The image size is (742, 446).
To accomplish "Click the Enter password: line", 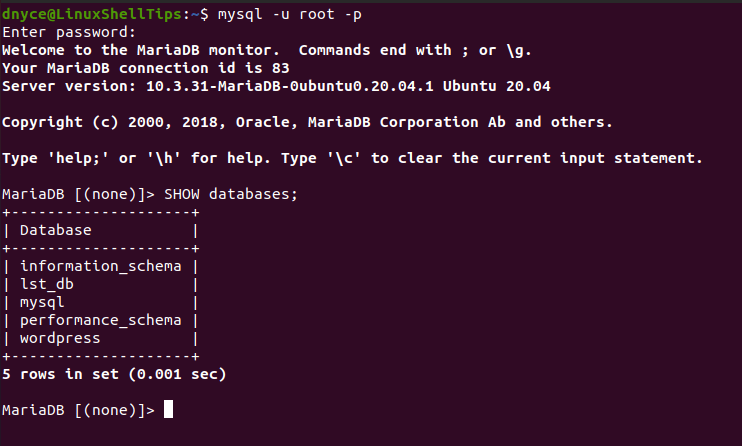I will tap(69, 33).
